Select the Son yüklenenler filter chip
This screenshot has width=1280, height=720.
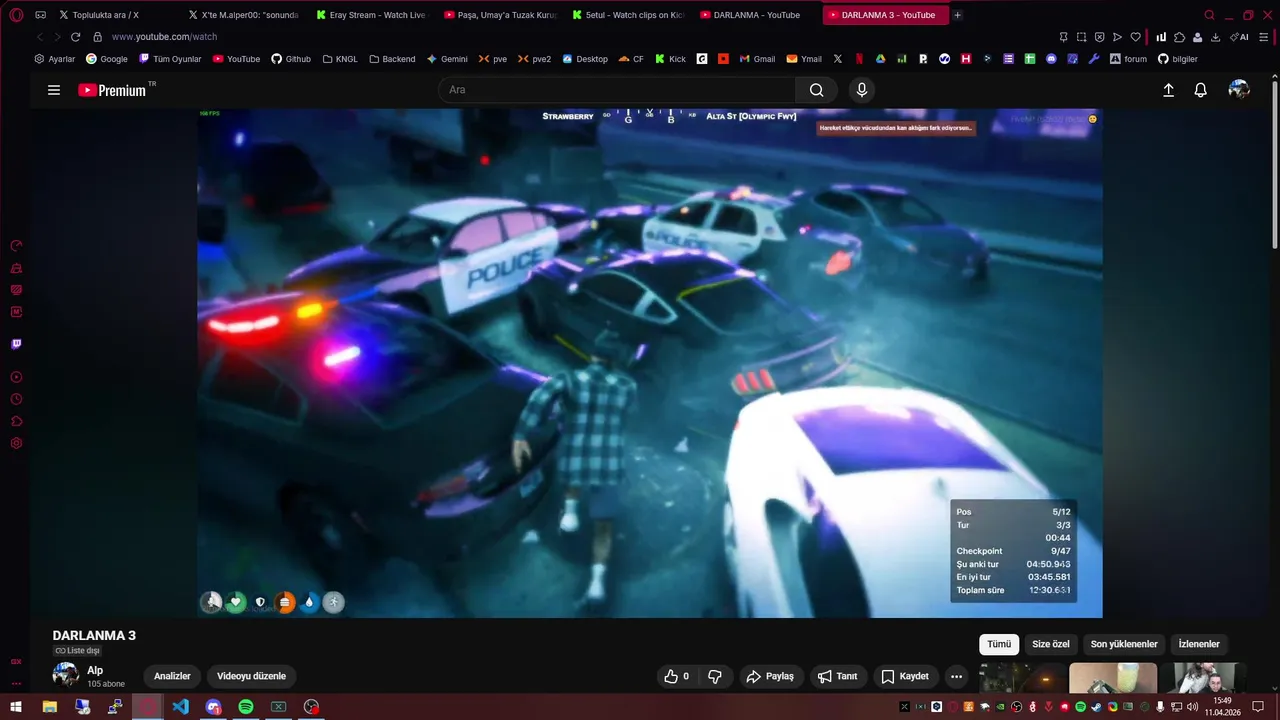click(x=1124, y=644)
